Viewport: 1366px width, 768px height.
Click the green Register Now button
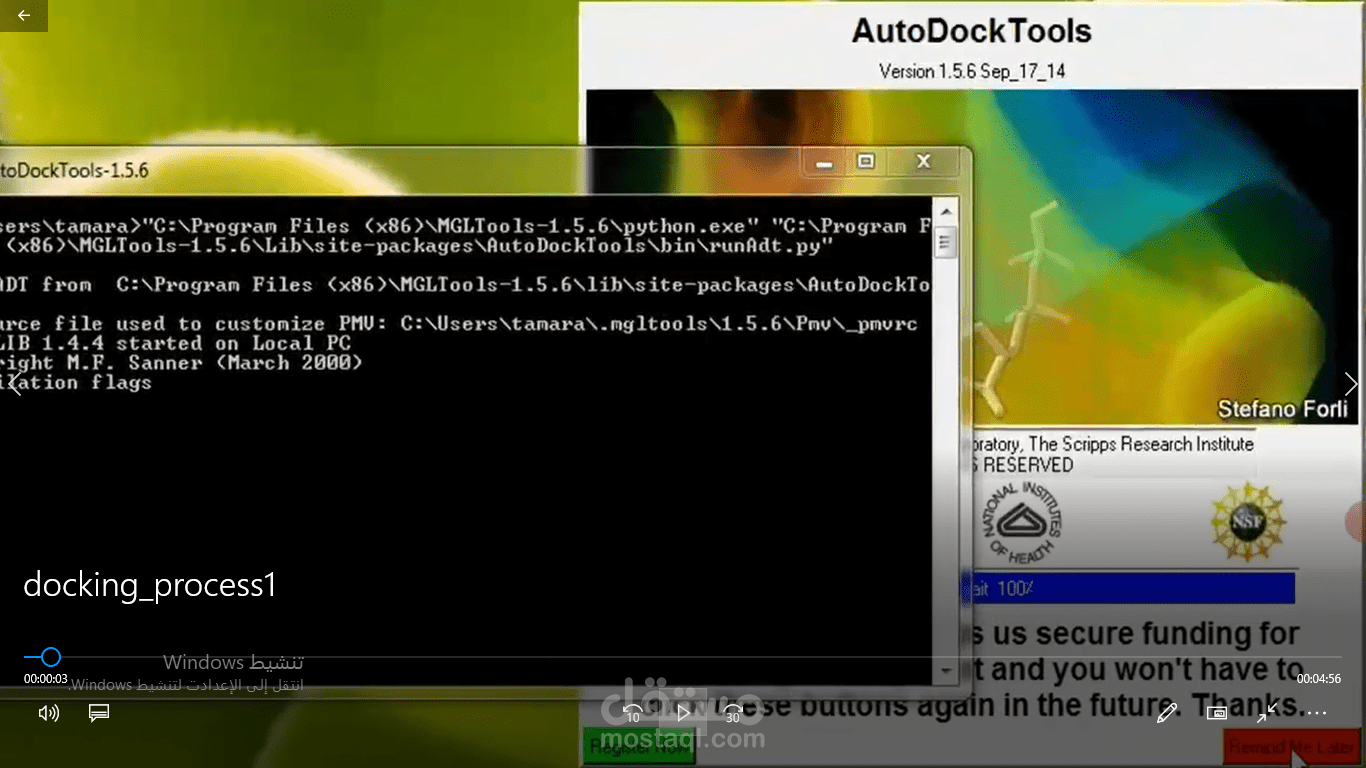[639, 746]
